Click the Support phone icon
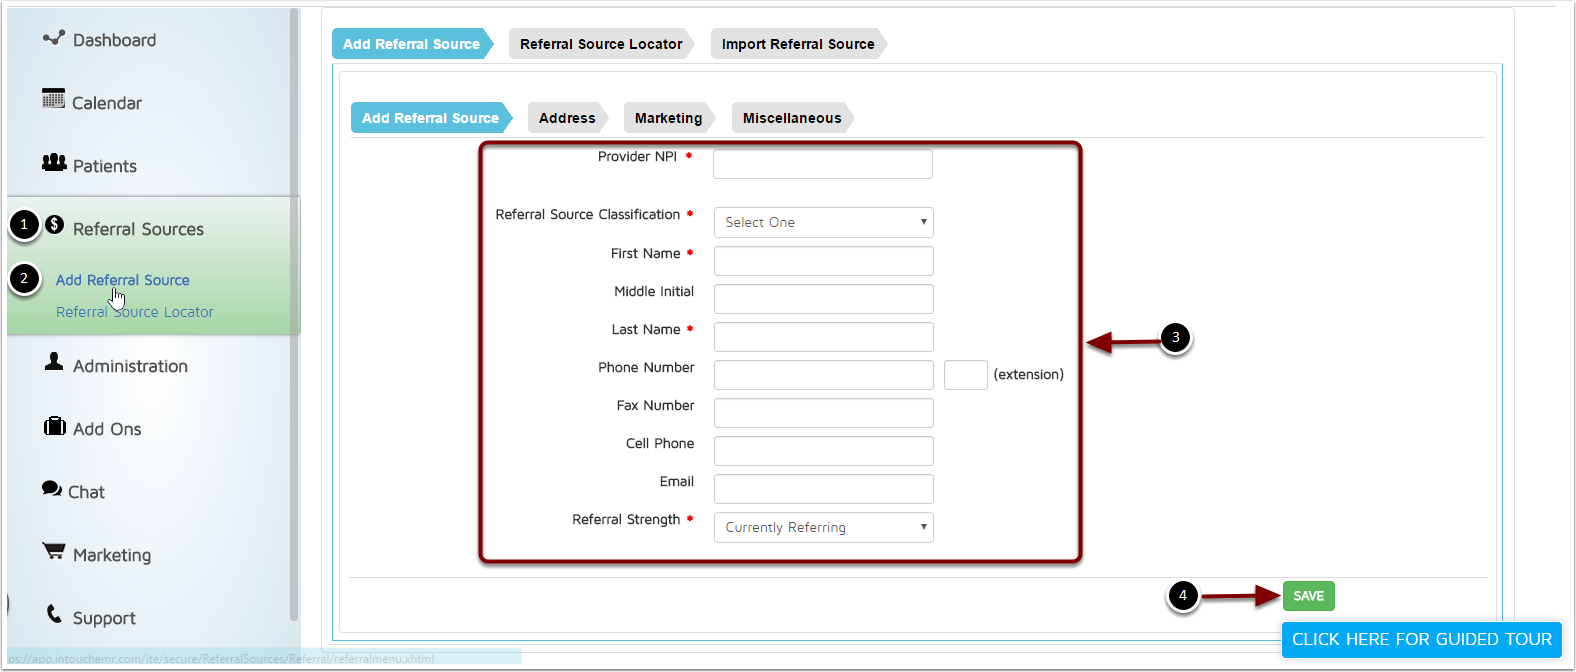The width and height of the screenshot is (1576, 672). [54, 614]
